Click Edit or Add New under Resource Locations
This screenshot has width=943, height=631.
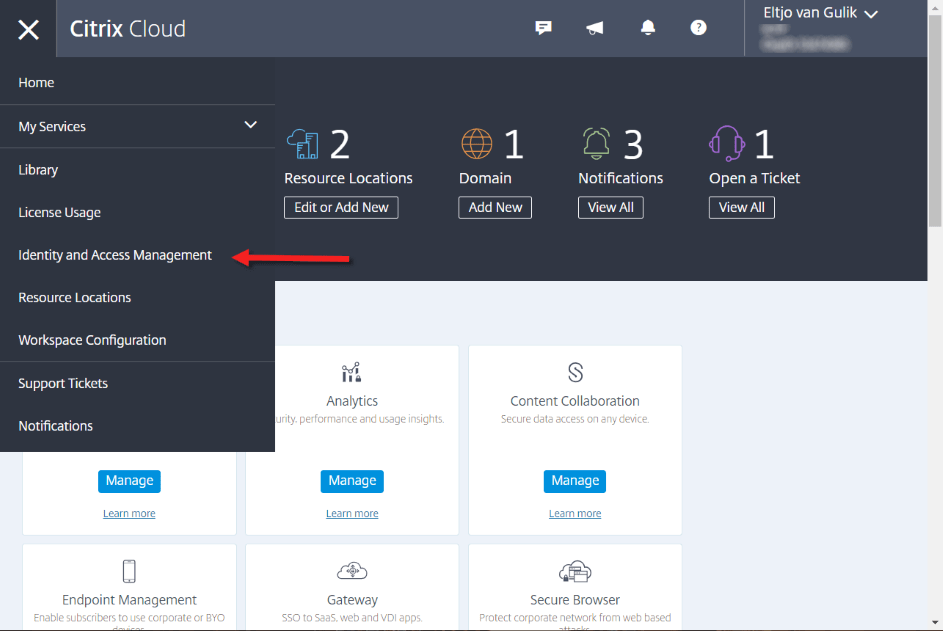(x=341, y=207)
